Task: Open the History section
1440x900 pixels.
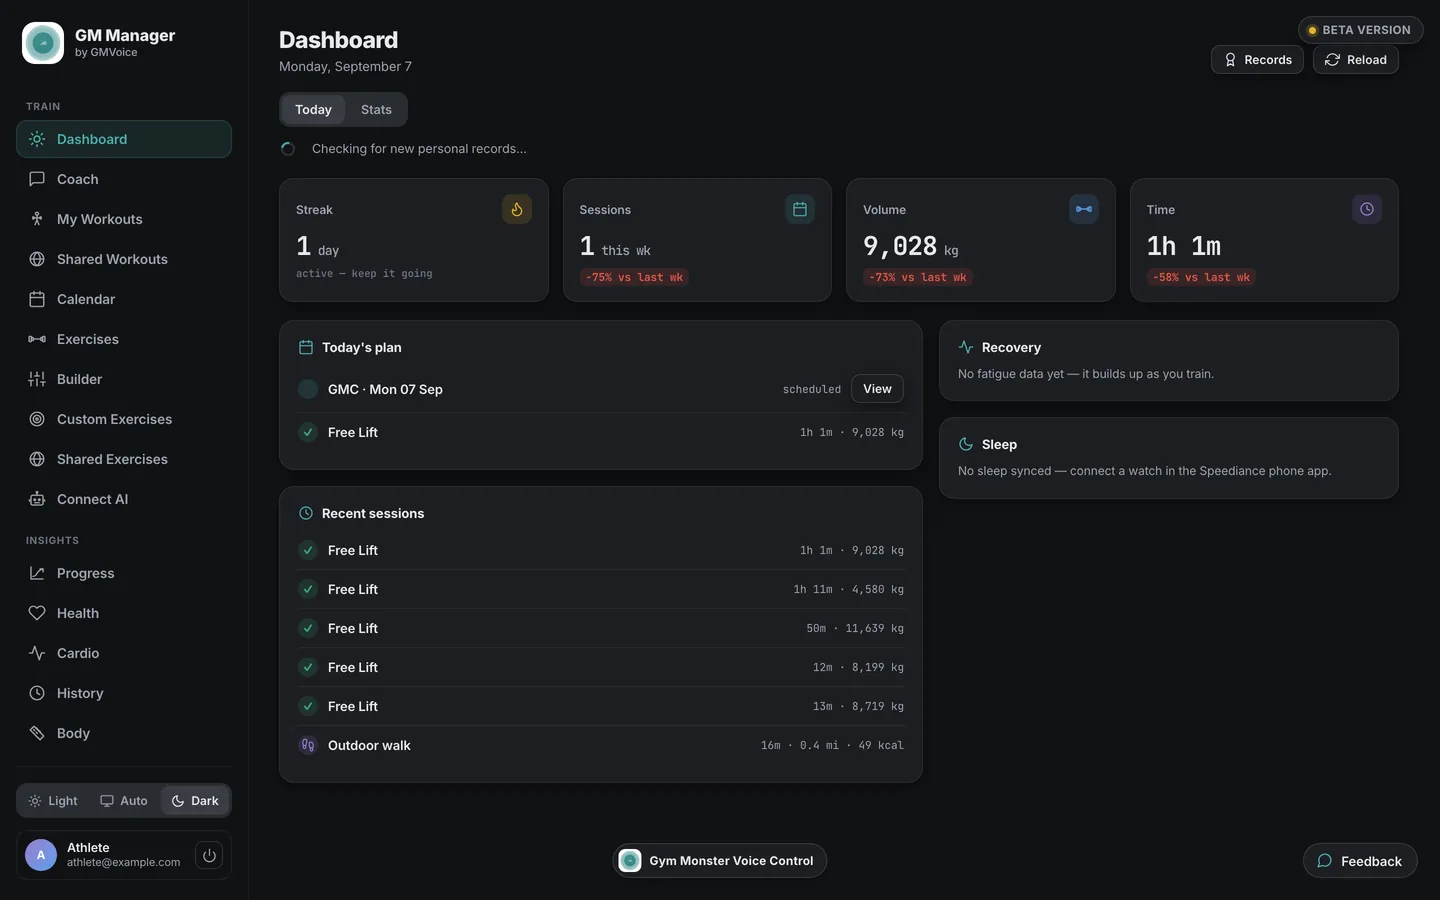Action: 124,693
